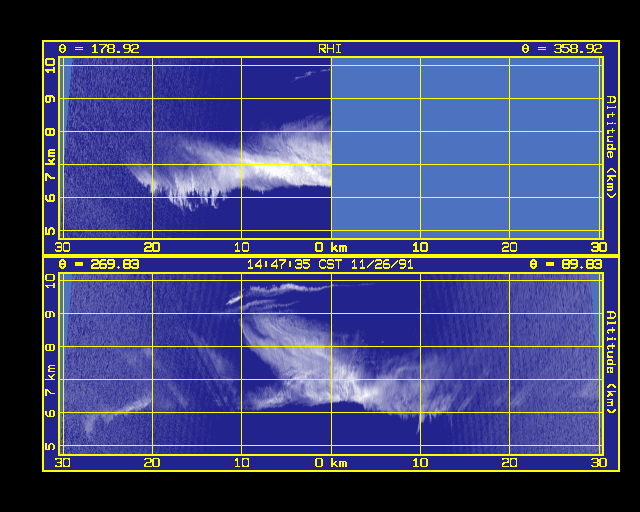Click the RHI title text

click(x=330, y=49)
